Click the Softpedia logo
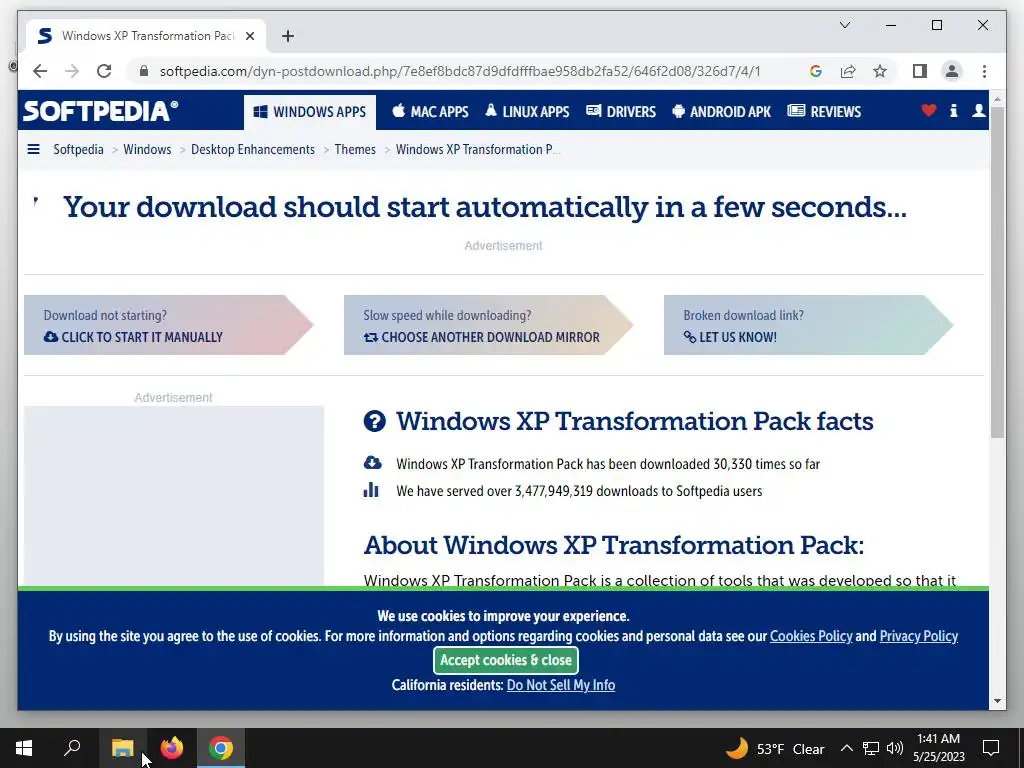The image size is (1024, 768). click(101, 111)
